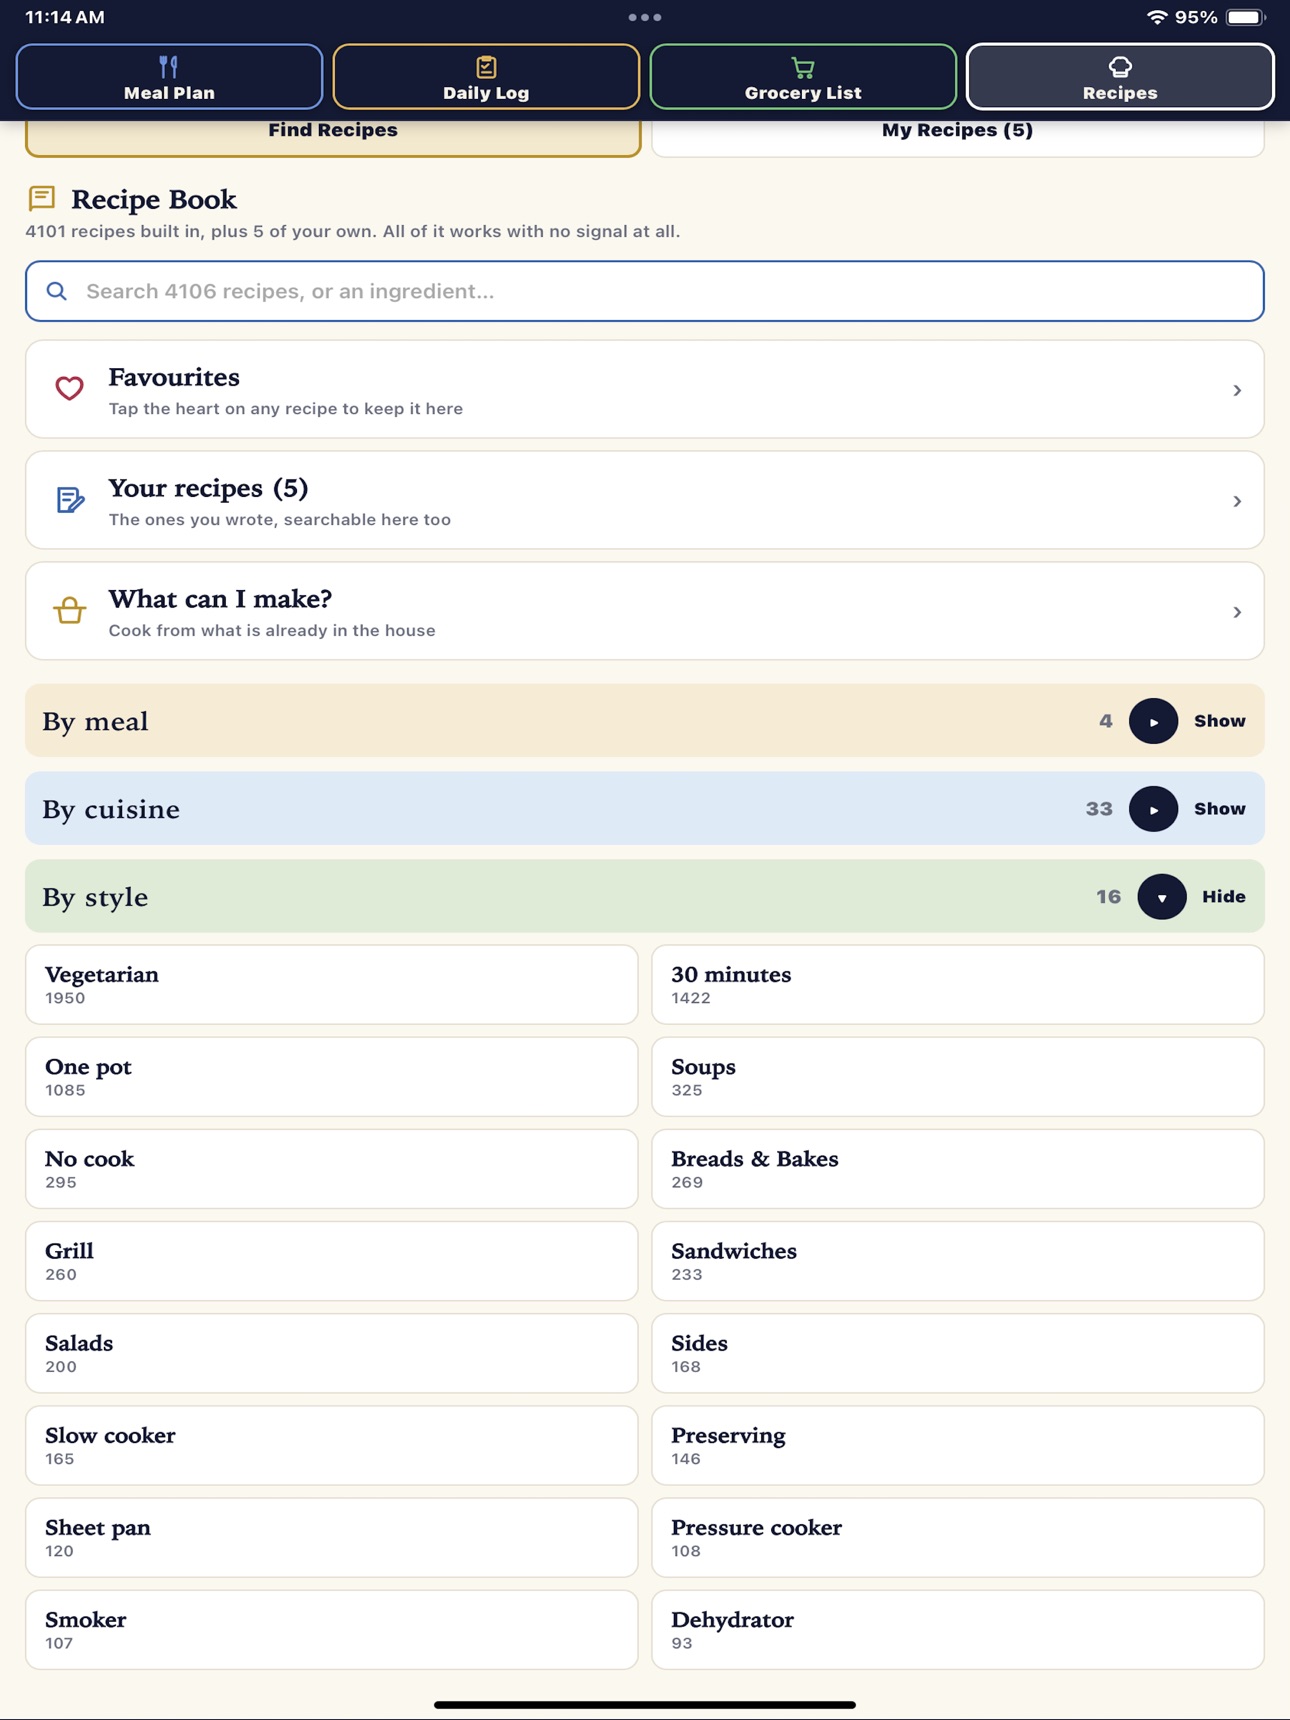
Task: Open the No cook category
Action: (332, 1169)
